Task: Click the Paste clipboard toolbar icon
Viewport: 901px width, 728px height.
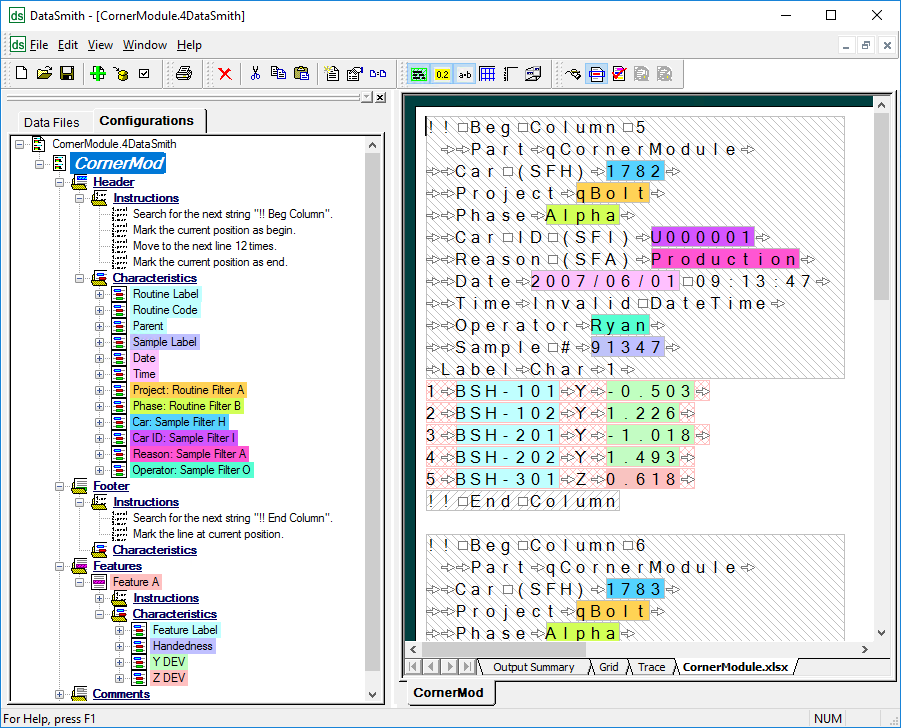Action: click(x=301, y=73)
